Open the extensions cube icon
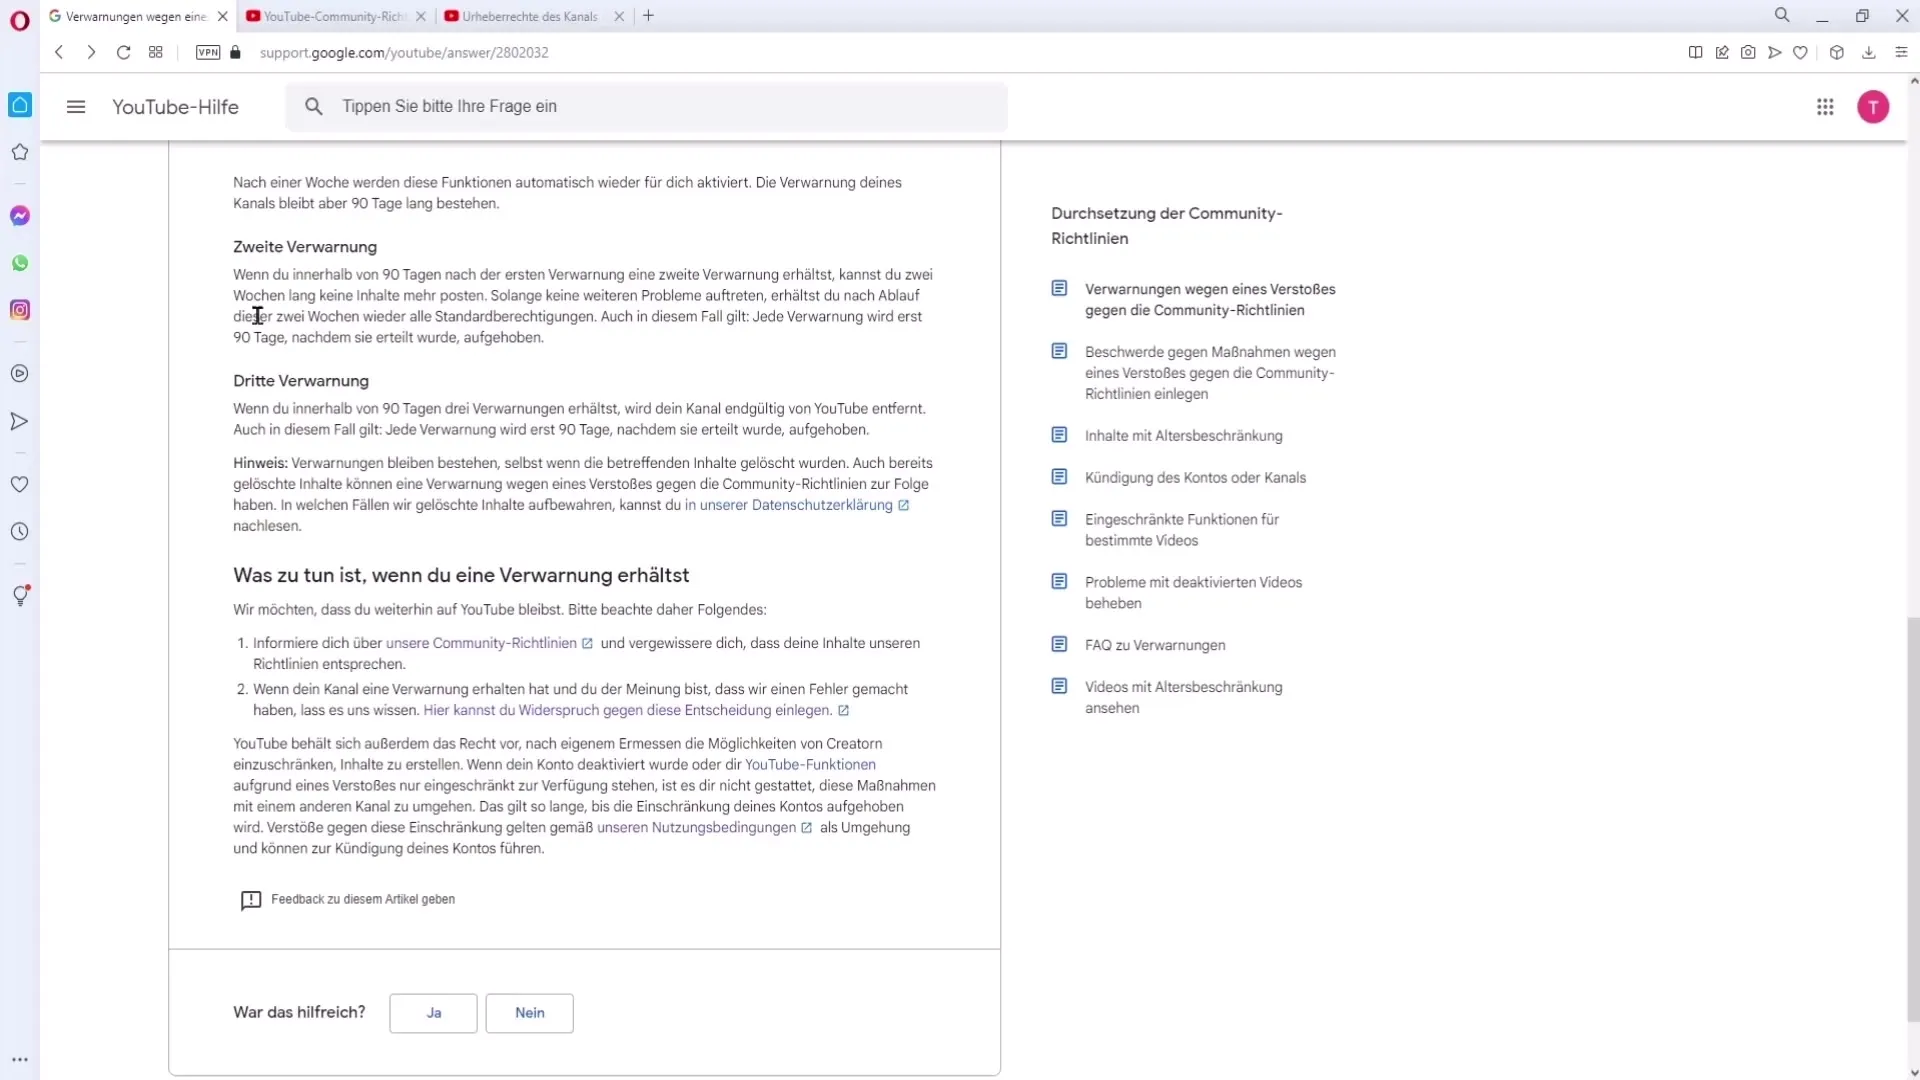1920x1080 pixels. (x=1837, y=53)
